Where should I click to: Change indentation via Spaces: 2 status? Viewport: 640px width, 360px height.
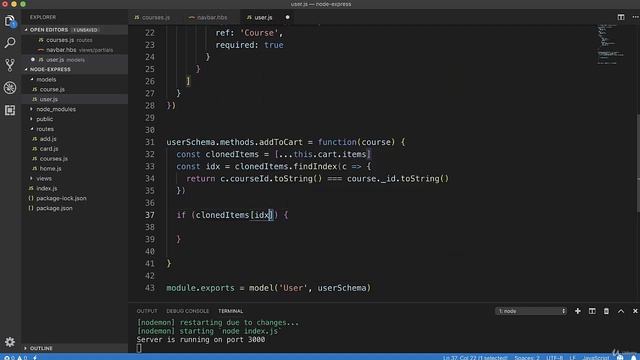527,357
